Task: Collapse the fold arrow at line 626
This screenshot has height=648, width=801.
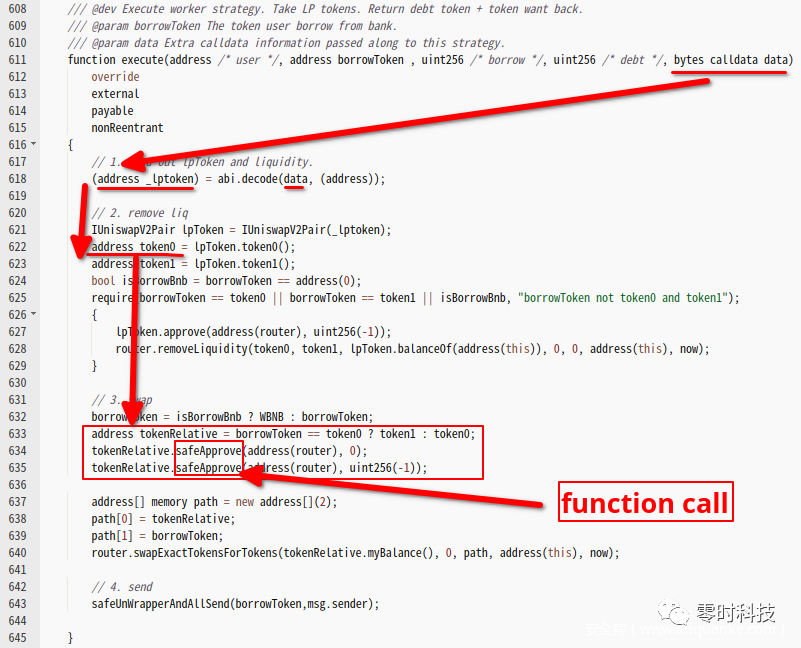Action: (34, 313)
